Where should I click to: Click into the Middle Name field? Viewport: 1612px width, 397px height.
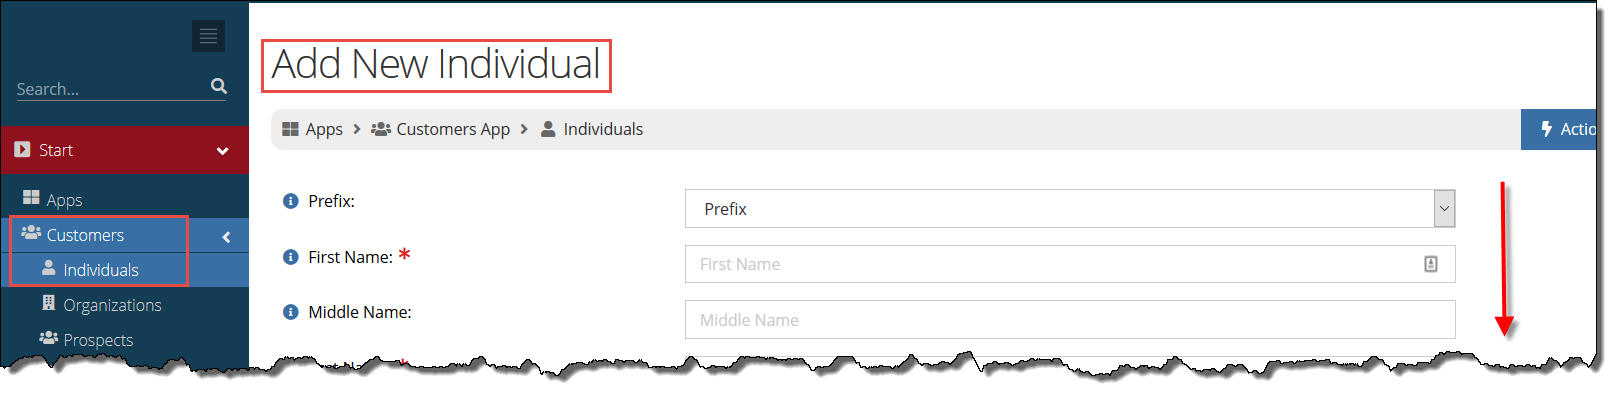1069,320
